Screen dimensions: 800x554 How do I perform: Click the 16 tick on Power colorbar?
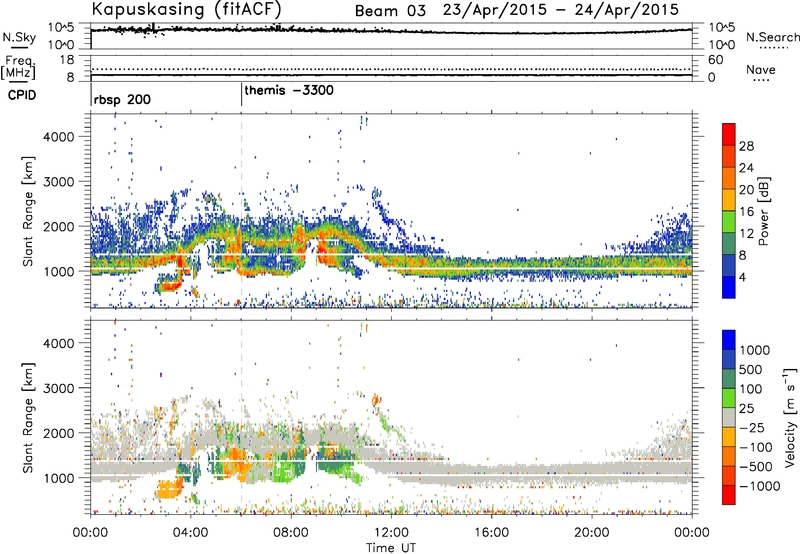[x=746, y=212]
